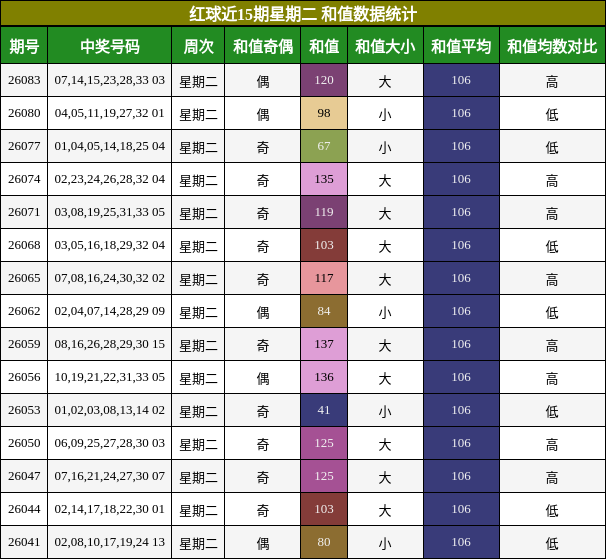The height and width of the screenshot is (559, 606).
Task: Click the 和值 column header
Action: 324,45
